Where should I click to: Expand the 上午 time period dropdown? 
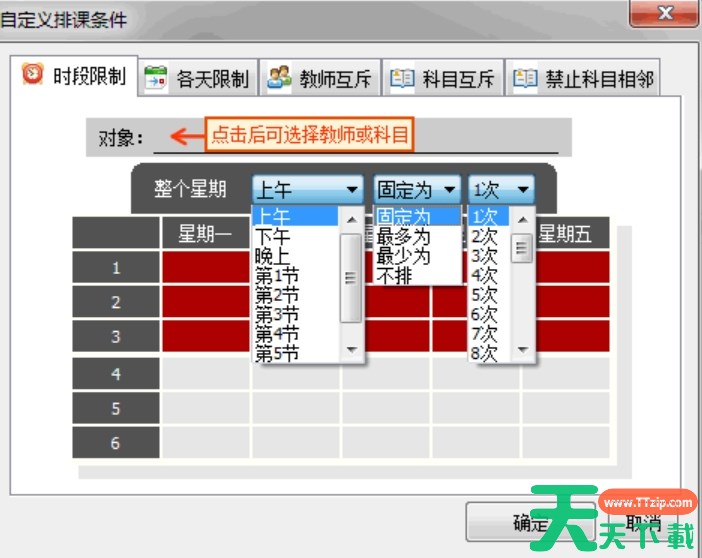[308, 189]
